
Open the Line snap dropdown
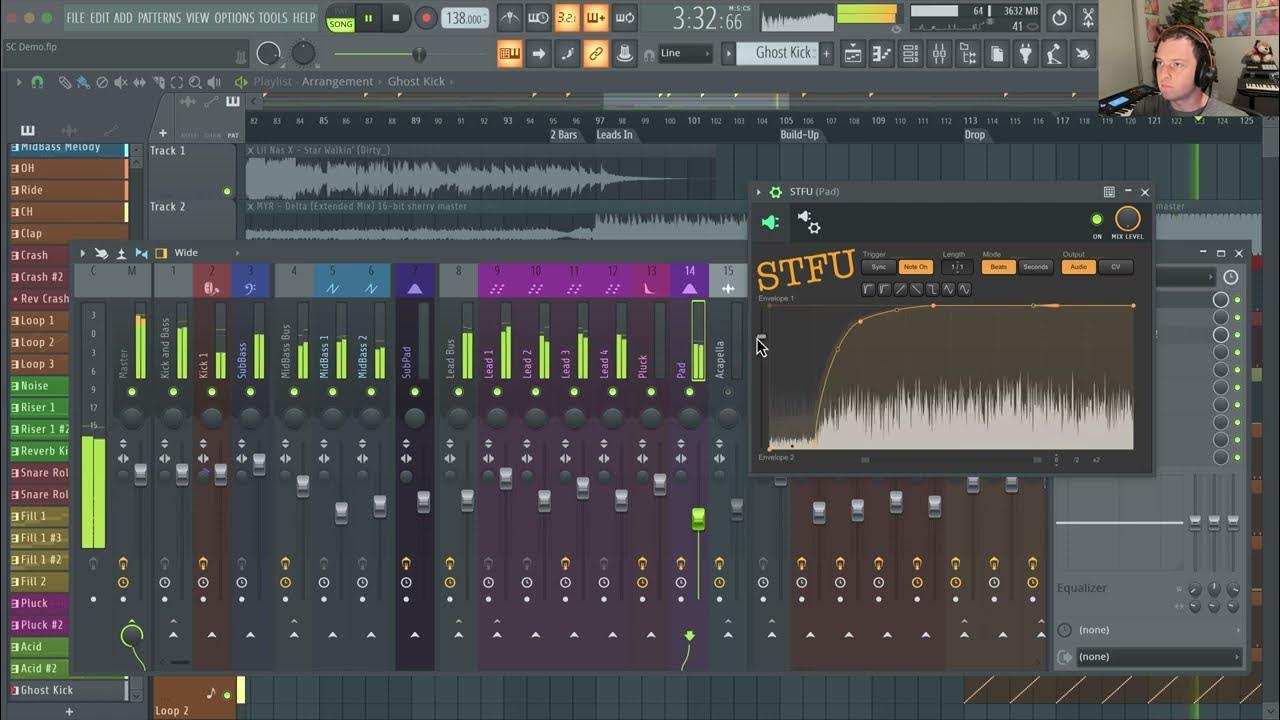685,54
